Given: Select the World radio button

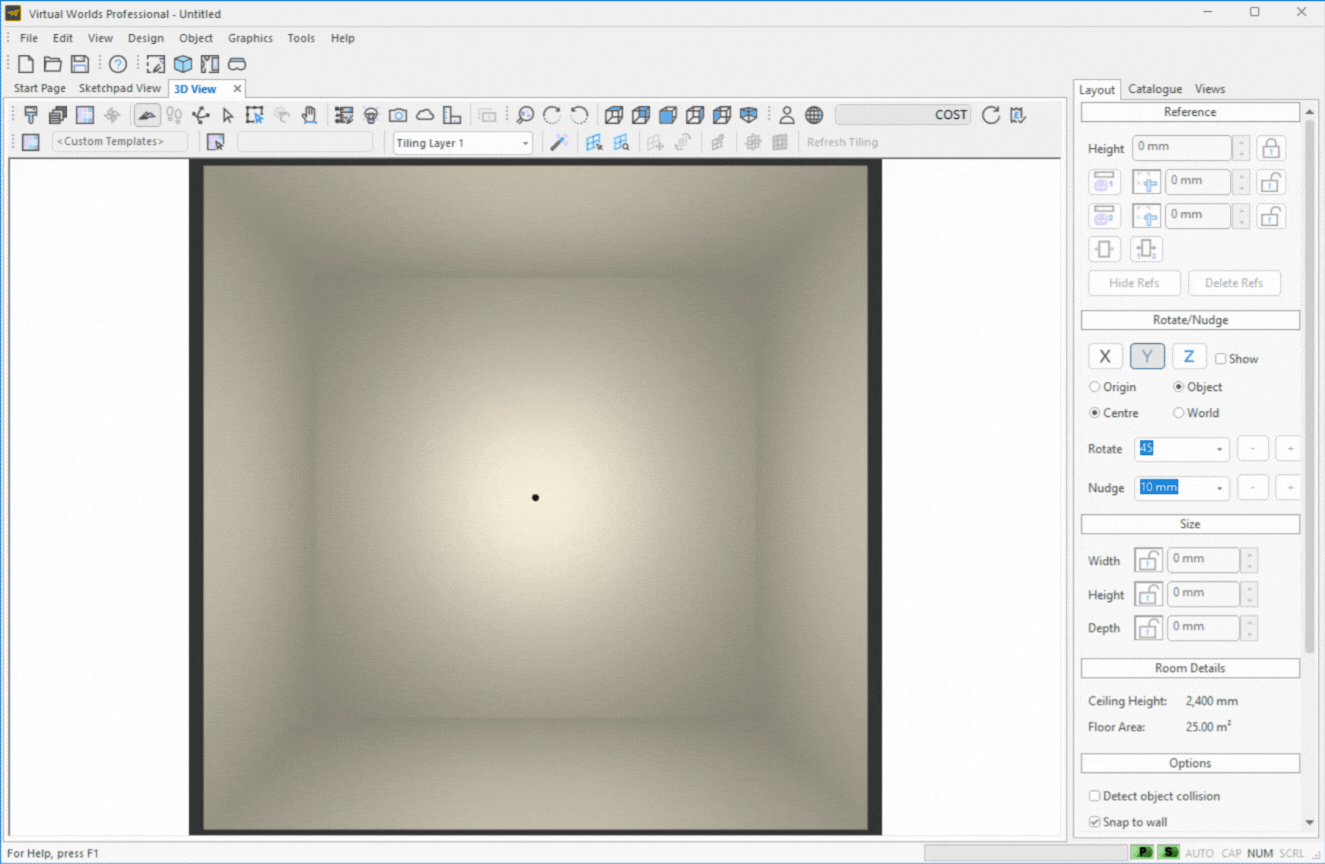Looking at the screenshot, I should click(1178, 412).
